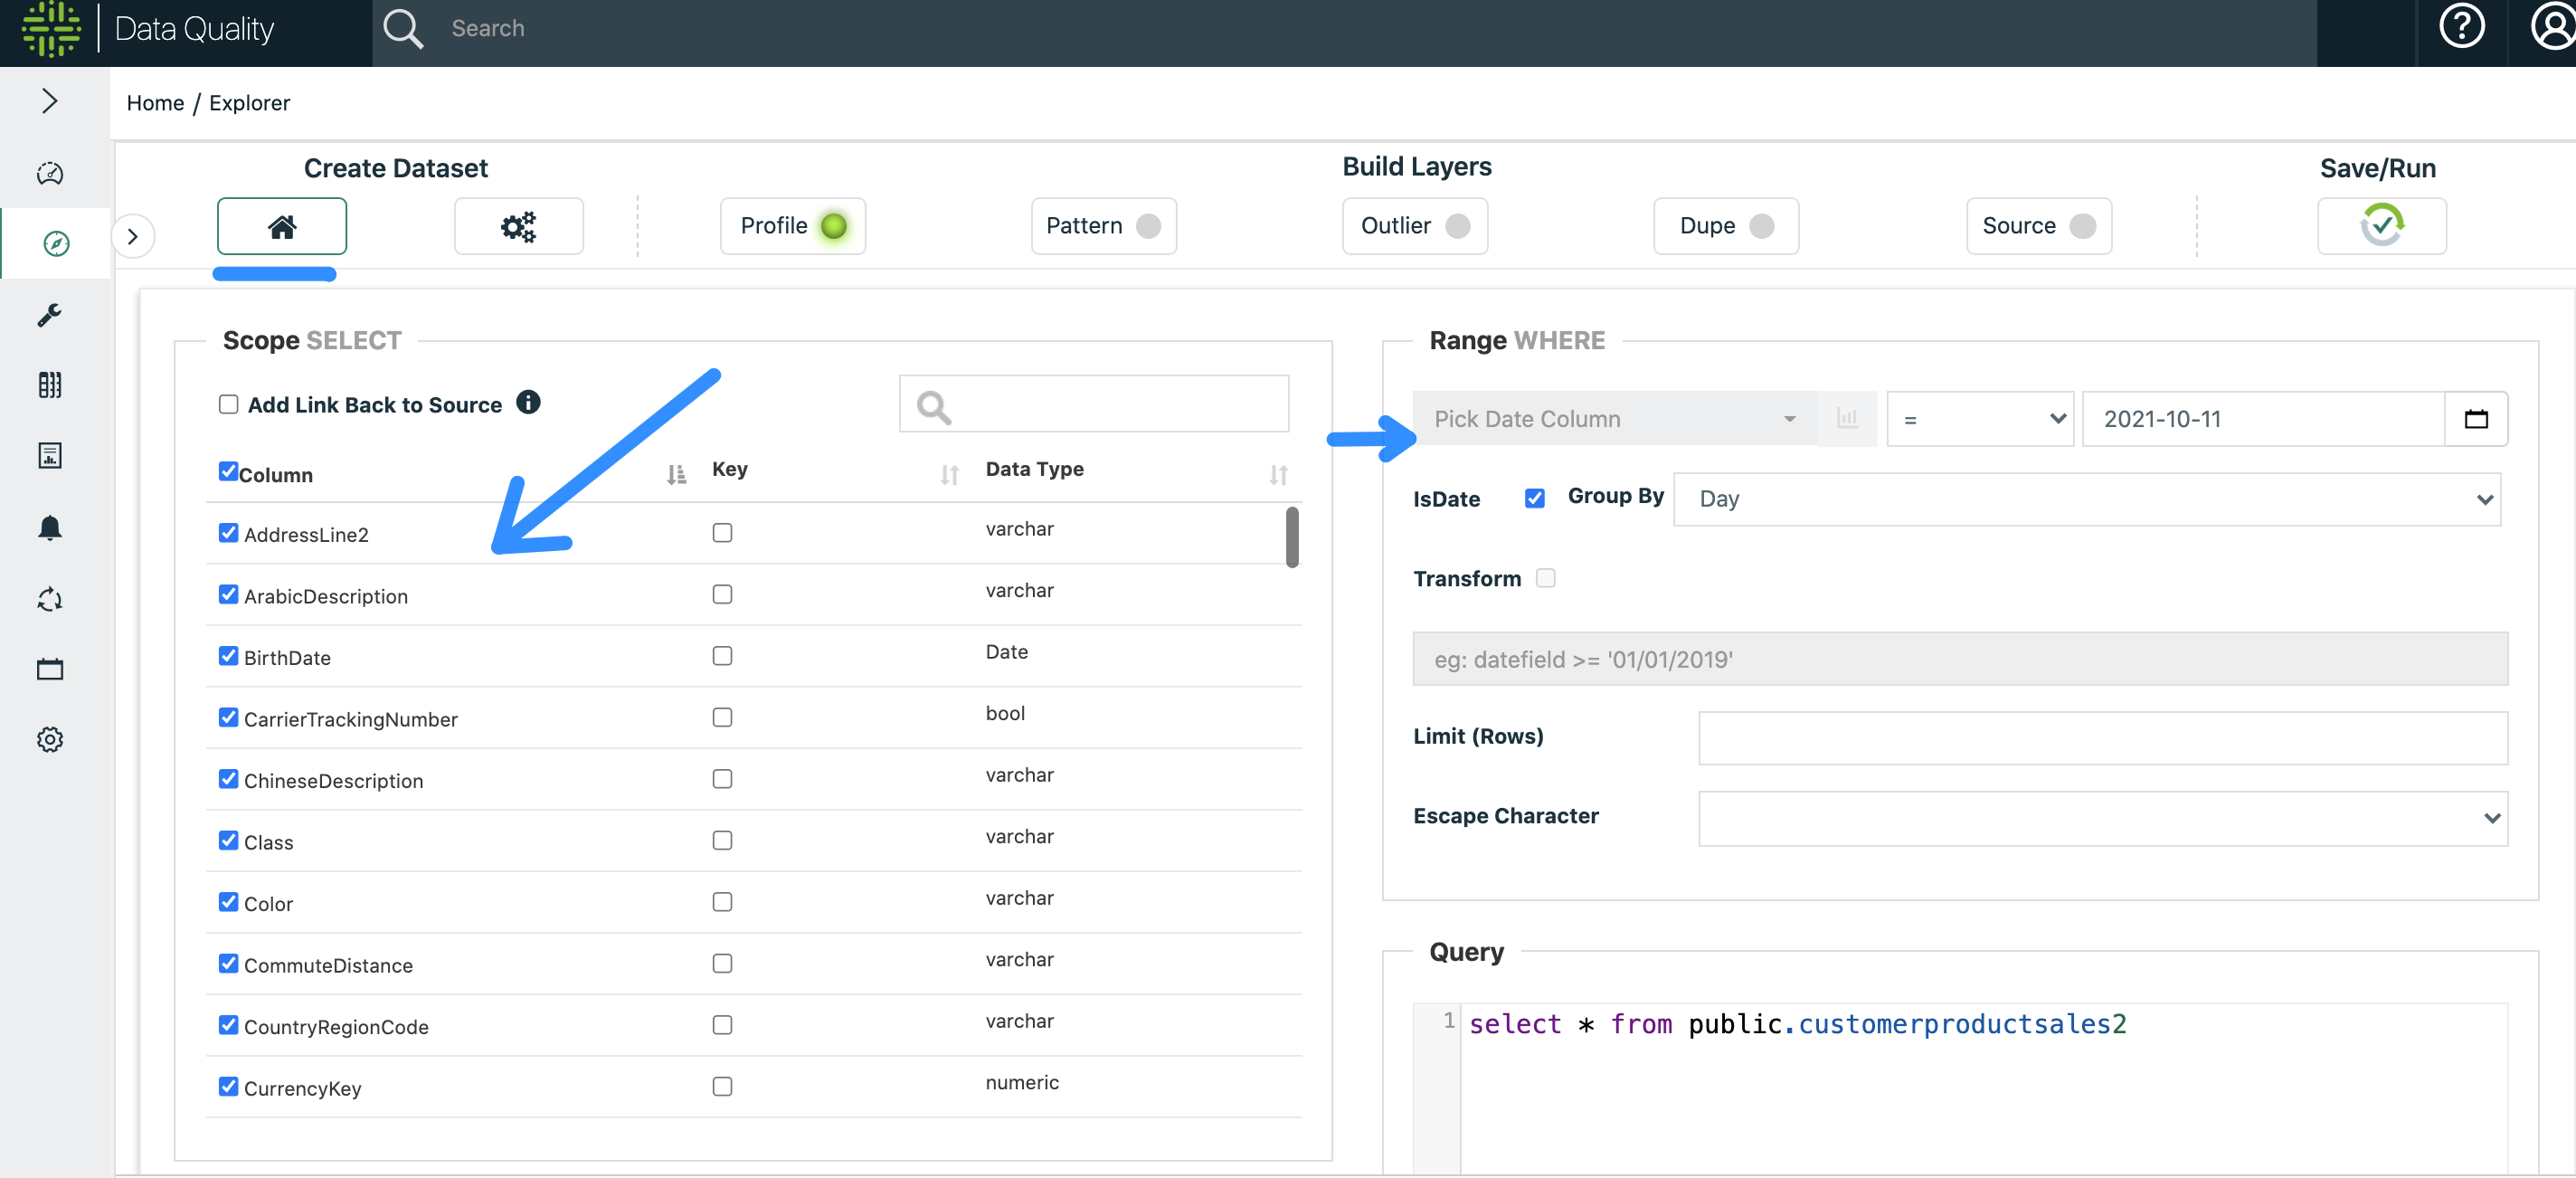Expand the Group By Day dropdown
The width and height of the screenshot is (2576, 1178).
(x=2087, y=499)
